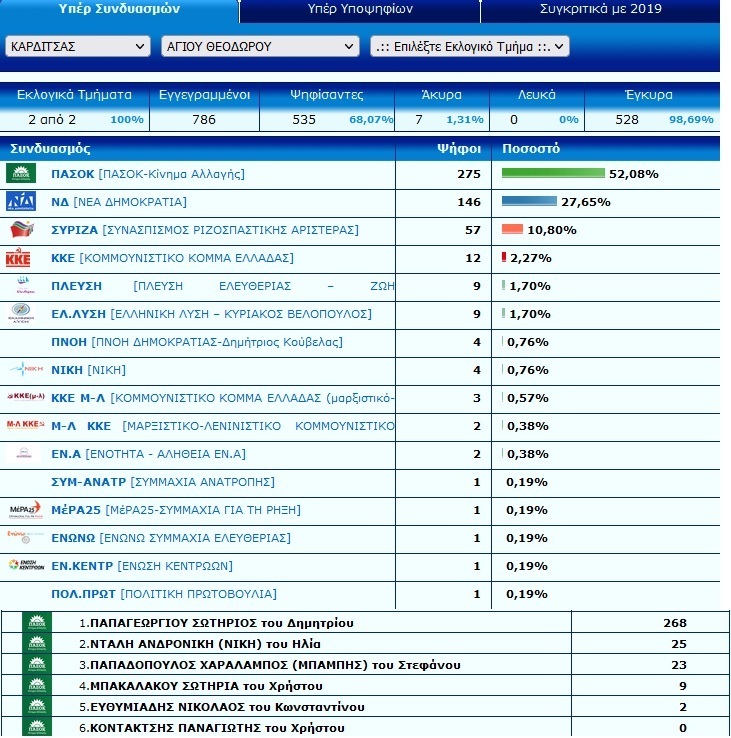The width and height of the screenshot is (731, 738).
Task: Open the ΑΓΙΟΥ ΘΕΟΔΩΡΟΥ municipality dropdown
Action: pyautogui.click(x=260, y=46)
